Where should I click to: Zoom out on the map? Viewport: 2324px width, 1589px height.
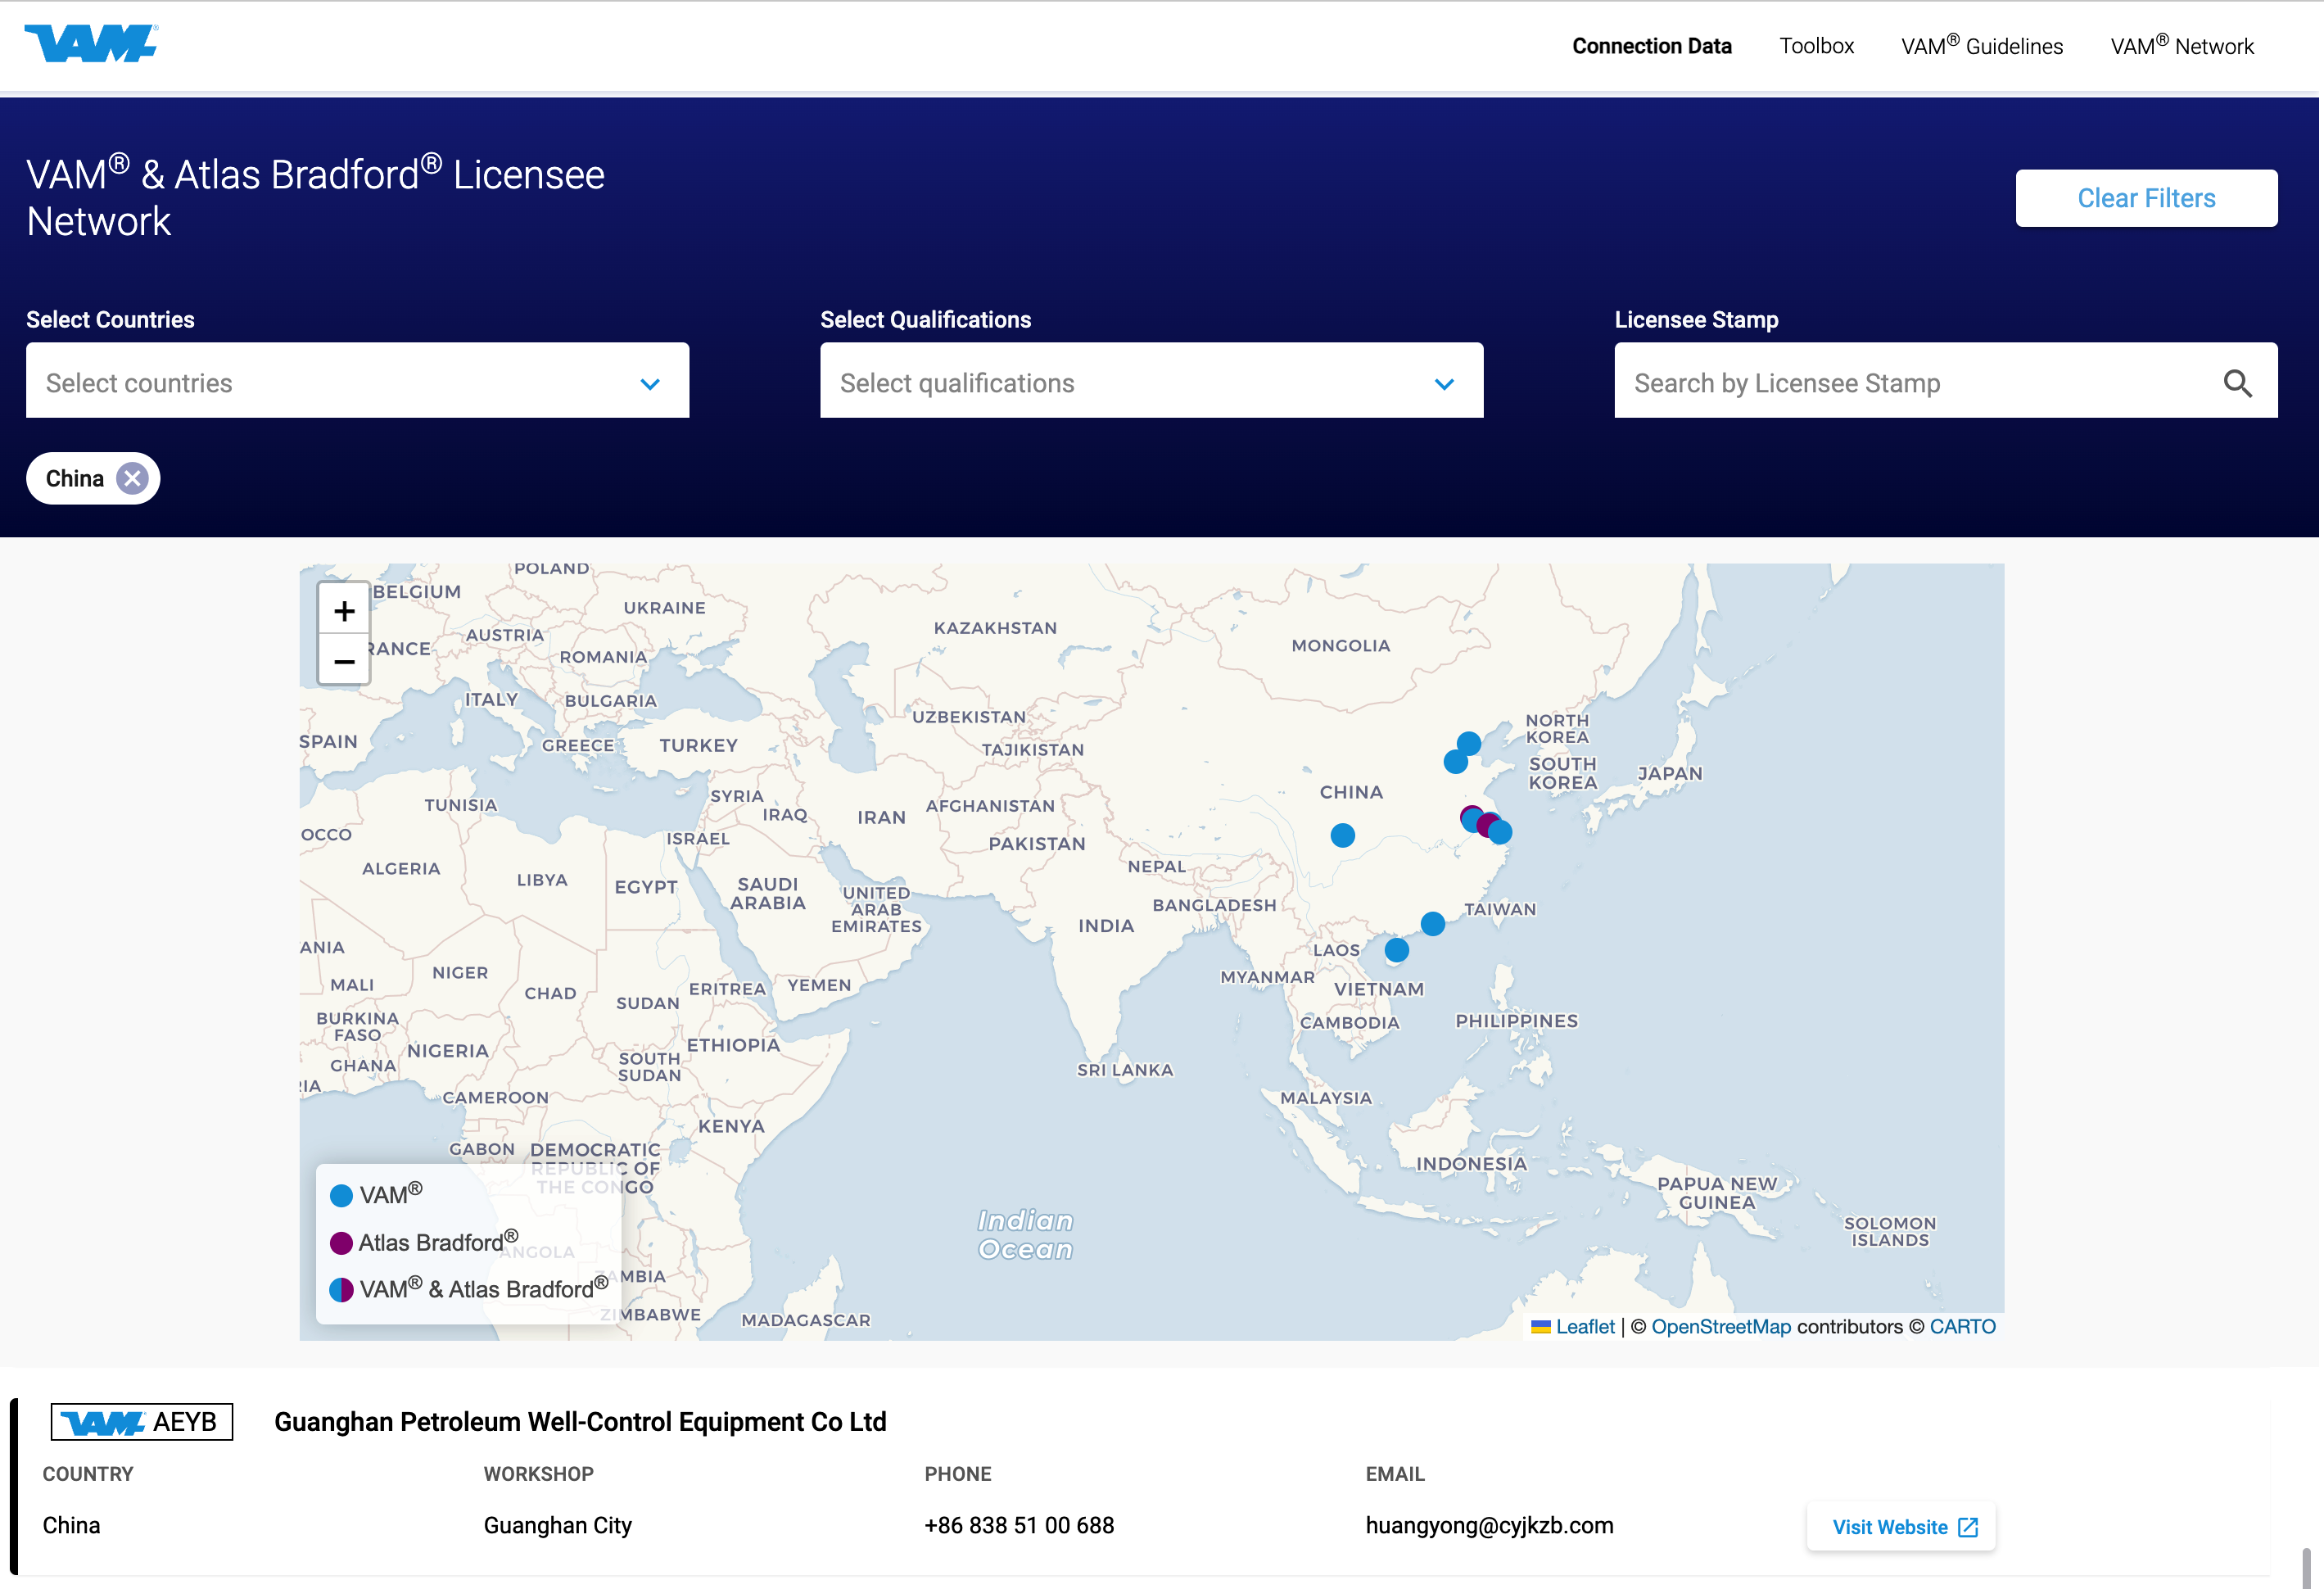point(344,661)
